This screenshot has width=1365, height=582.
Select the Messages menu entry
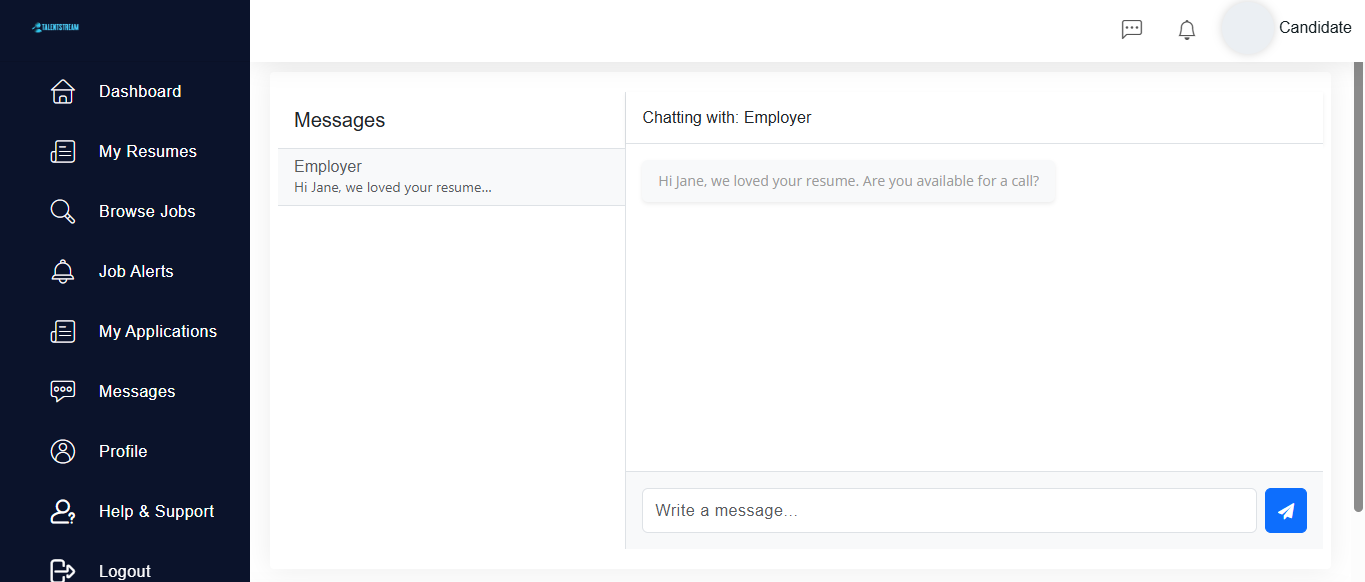tap(137, 391)
